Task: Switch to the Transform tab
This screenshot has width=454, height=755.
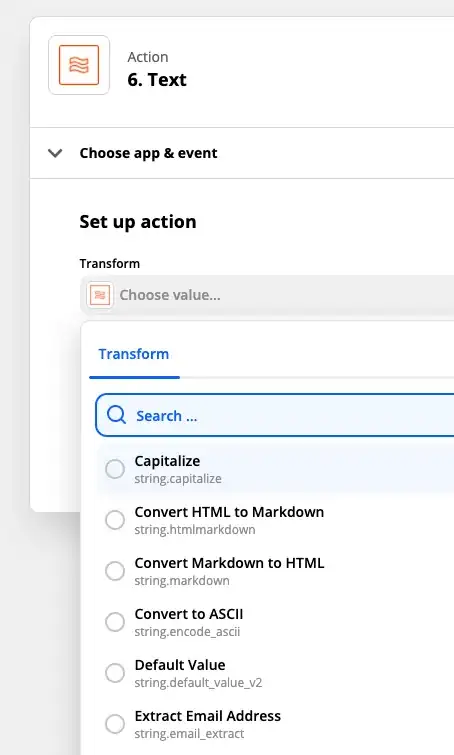Action: tap(134, 354)
